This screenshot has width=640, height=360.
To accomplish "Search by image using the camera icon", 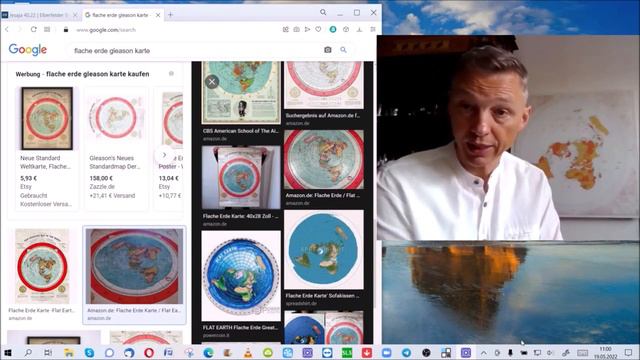I will point(328,50).
